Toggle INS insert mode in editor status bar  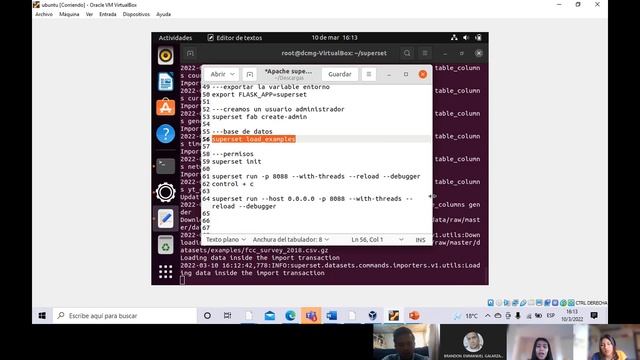coord(420,240)
